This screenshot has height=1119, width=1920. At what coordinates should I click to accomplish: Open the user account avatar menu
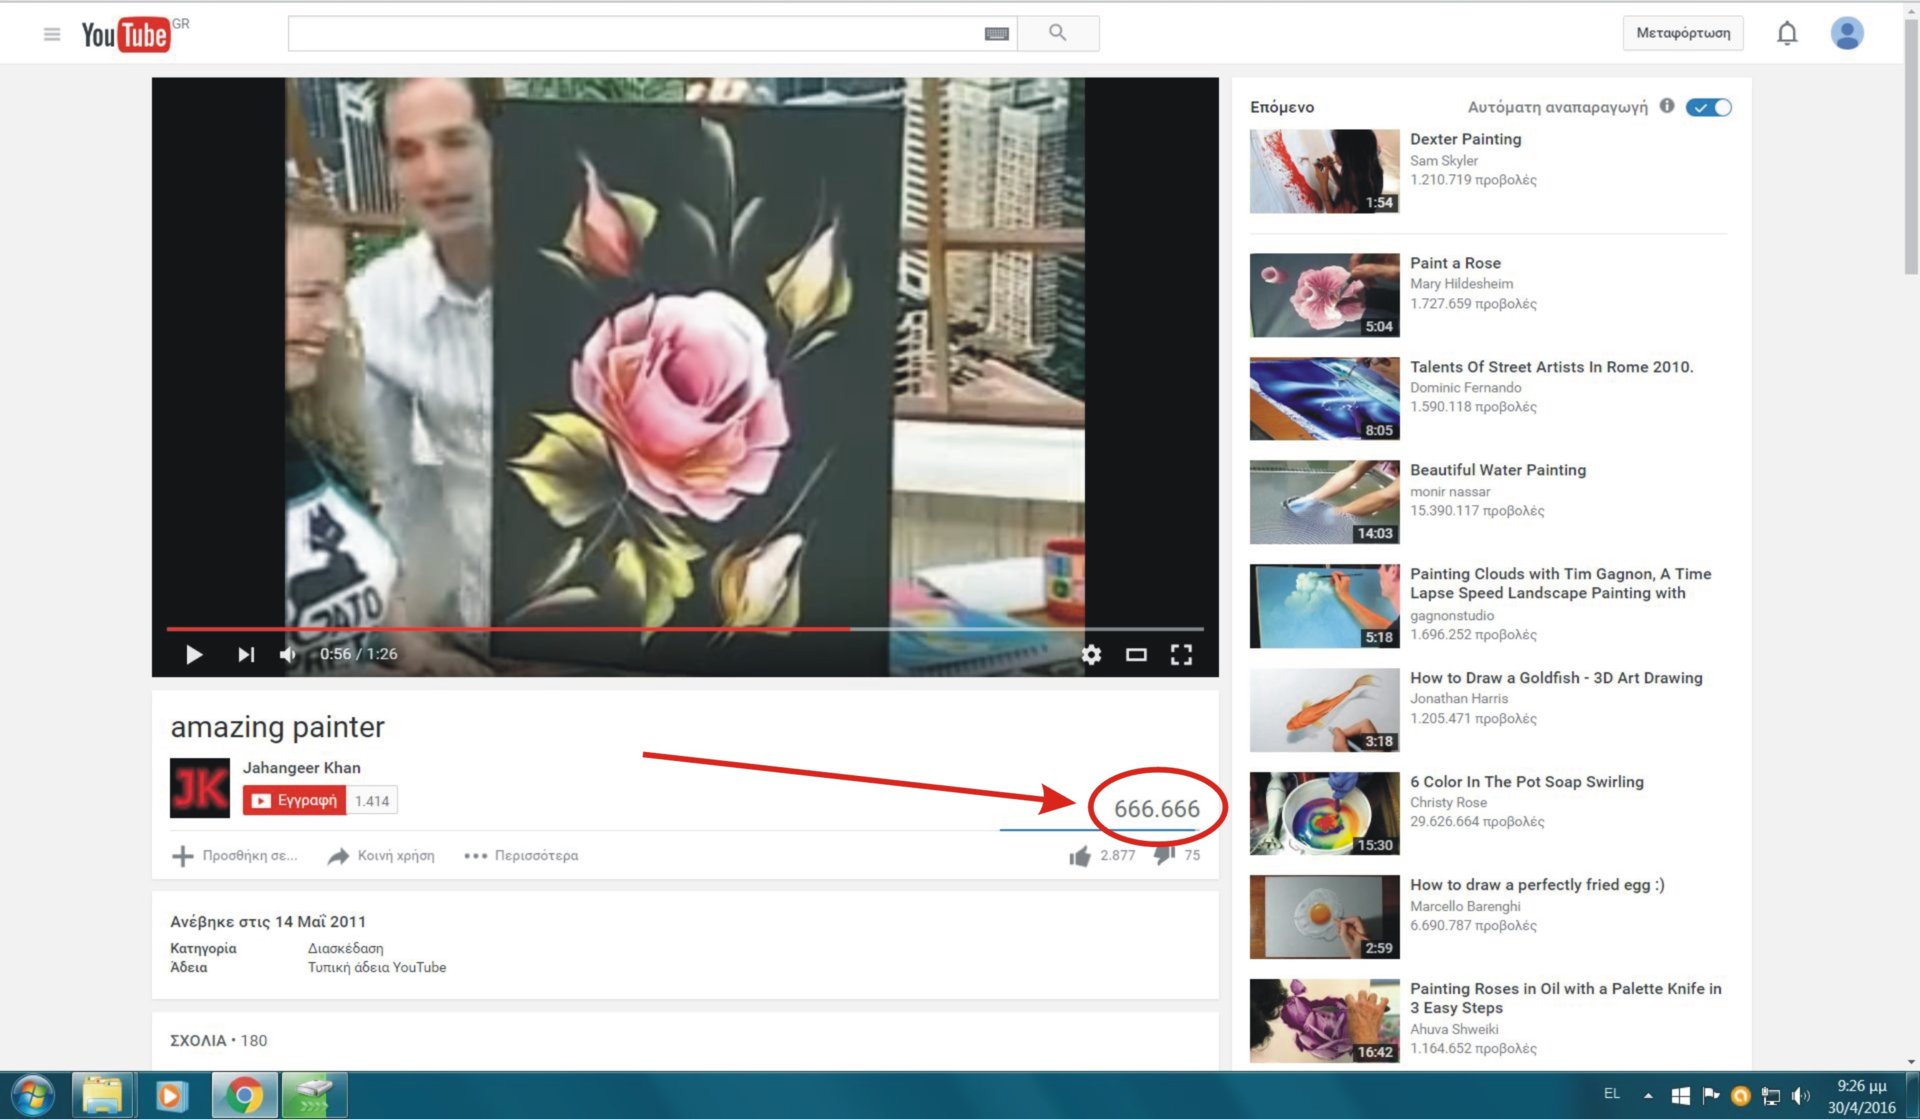click(x=1846, y=33)
